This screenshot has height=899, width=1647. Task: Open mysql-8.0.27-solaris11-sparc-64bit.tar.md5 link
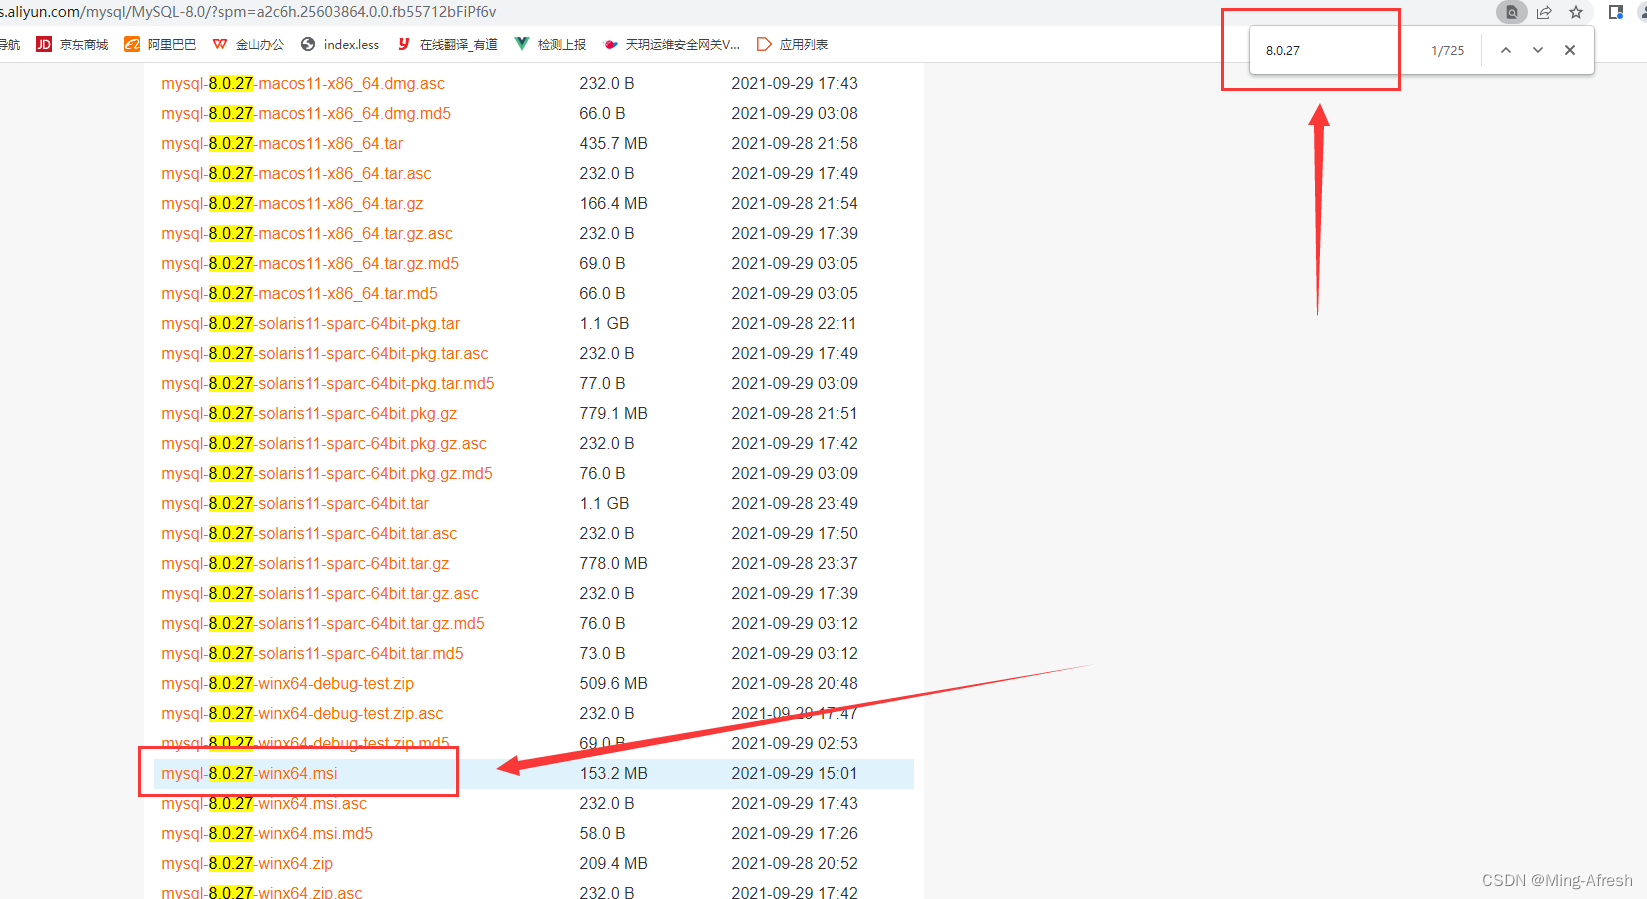click(x=312, y=653)
